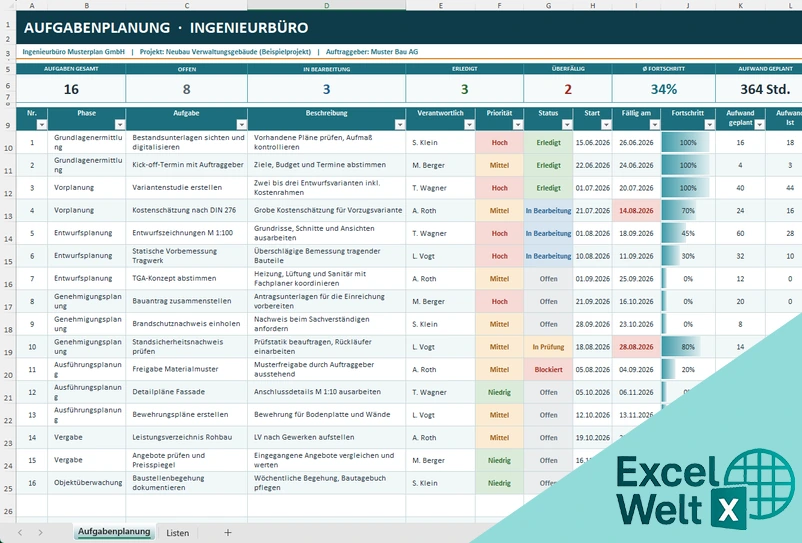Image resolution: width=802 pixels, height=543 pixels.
Task: Open the Fortschritt filter dropdown arrow
Action: click(709, 124)
